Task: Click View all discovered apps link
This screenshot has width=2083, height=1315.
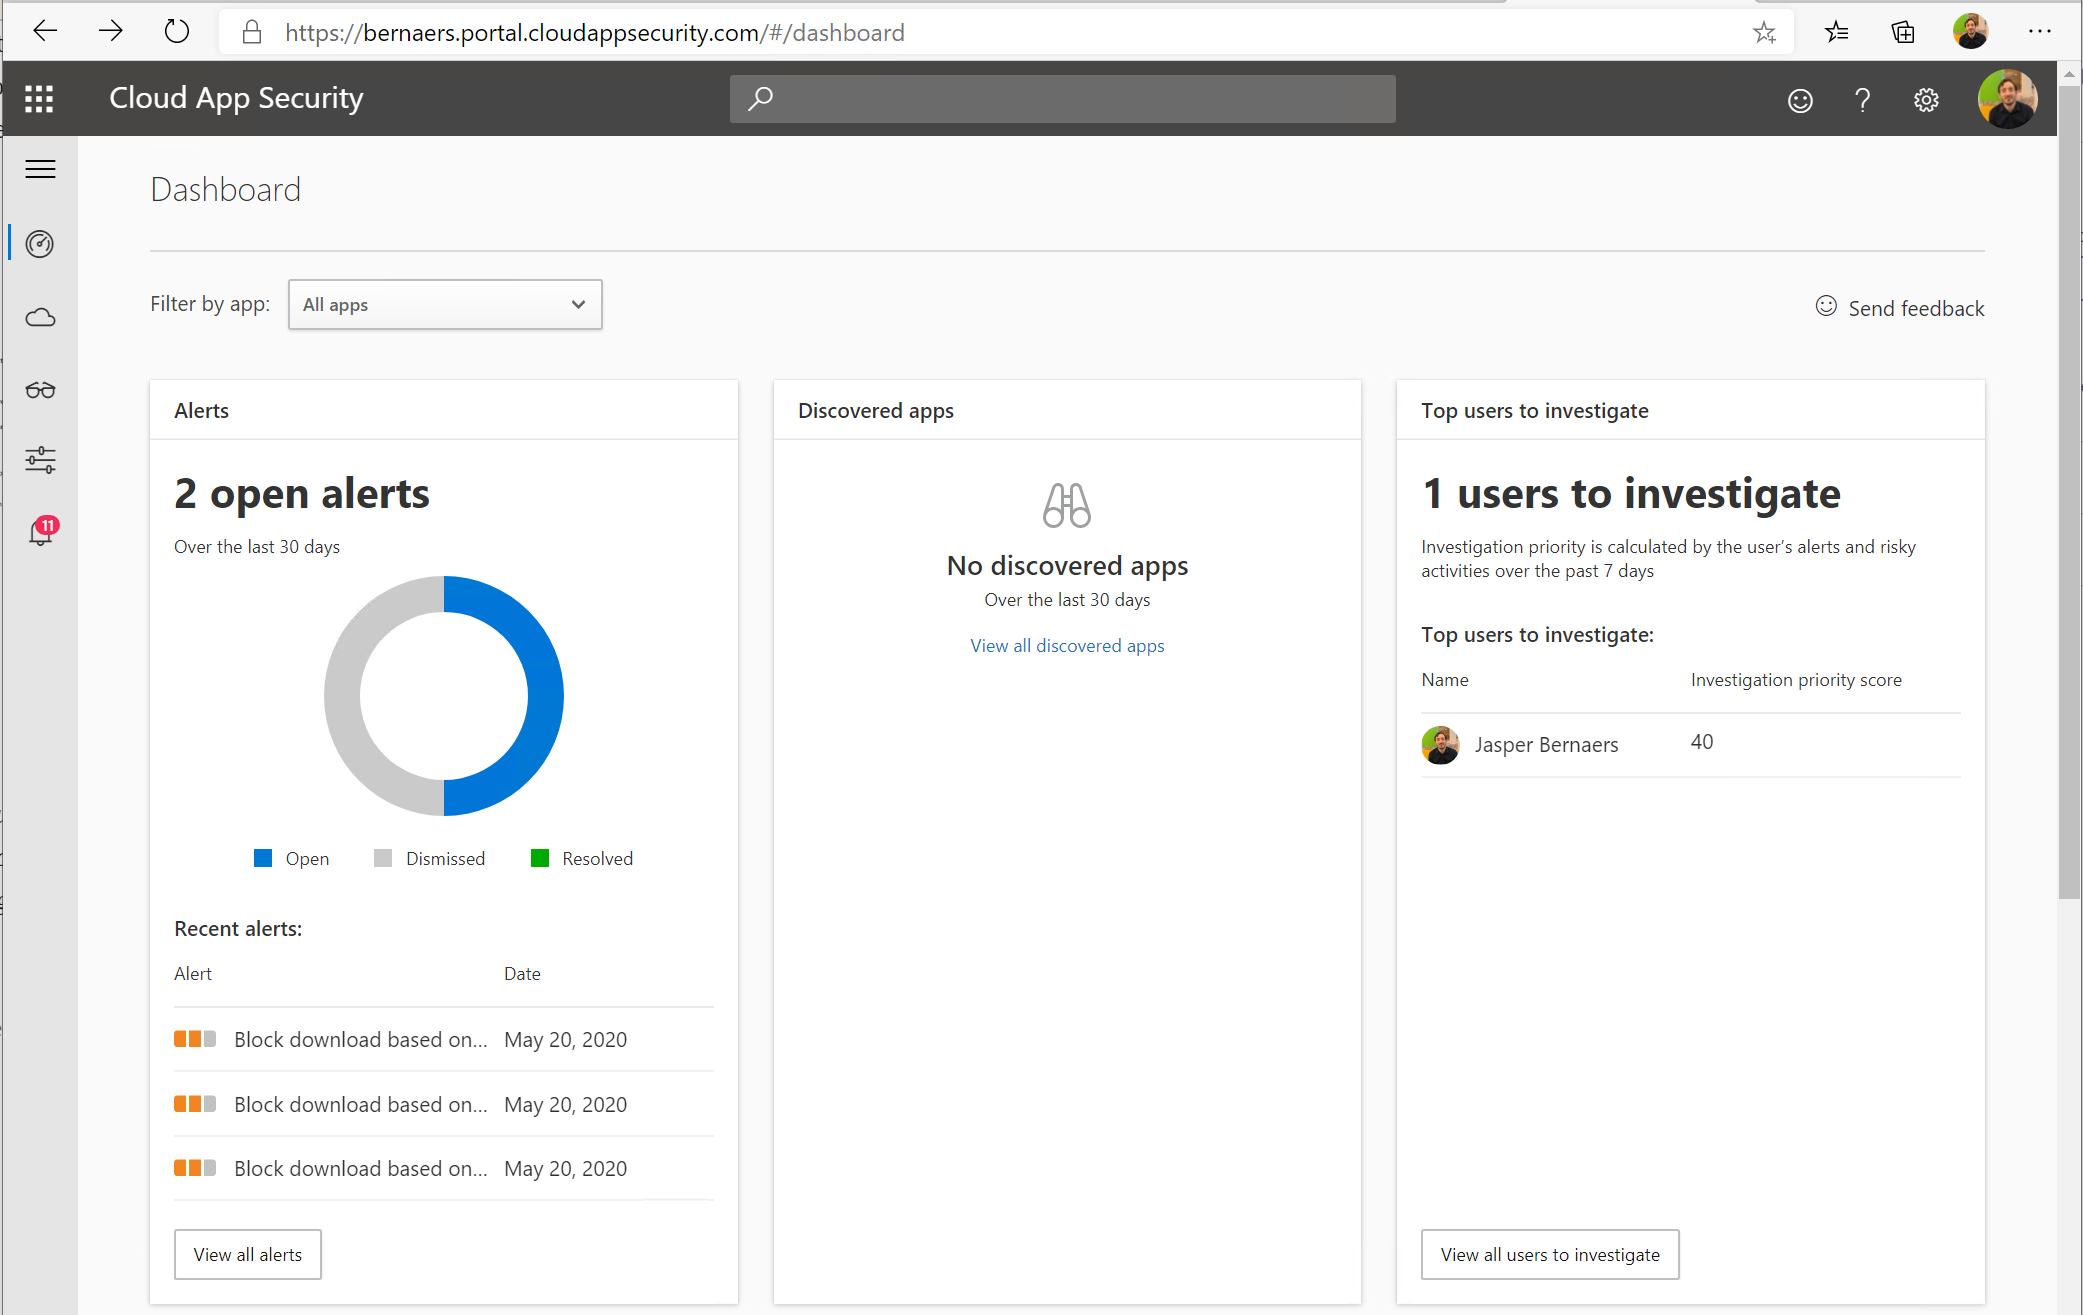Action: [1066, 645]
